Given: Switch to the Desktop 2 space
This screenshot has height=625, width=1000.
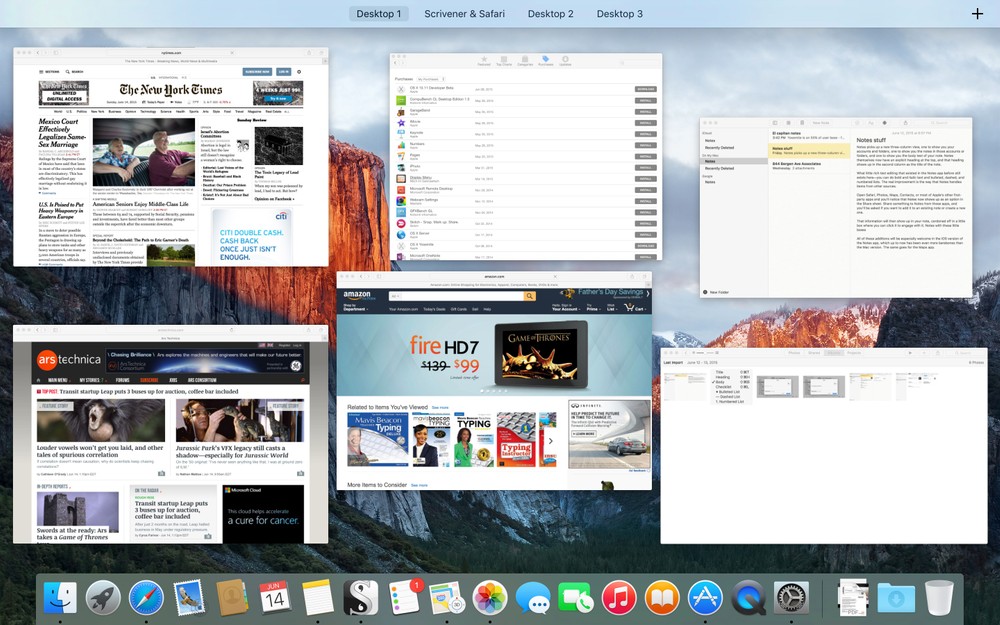Looking at the screenshot, I should coord(550,14).
